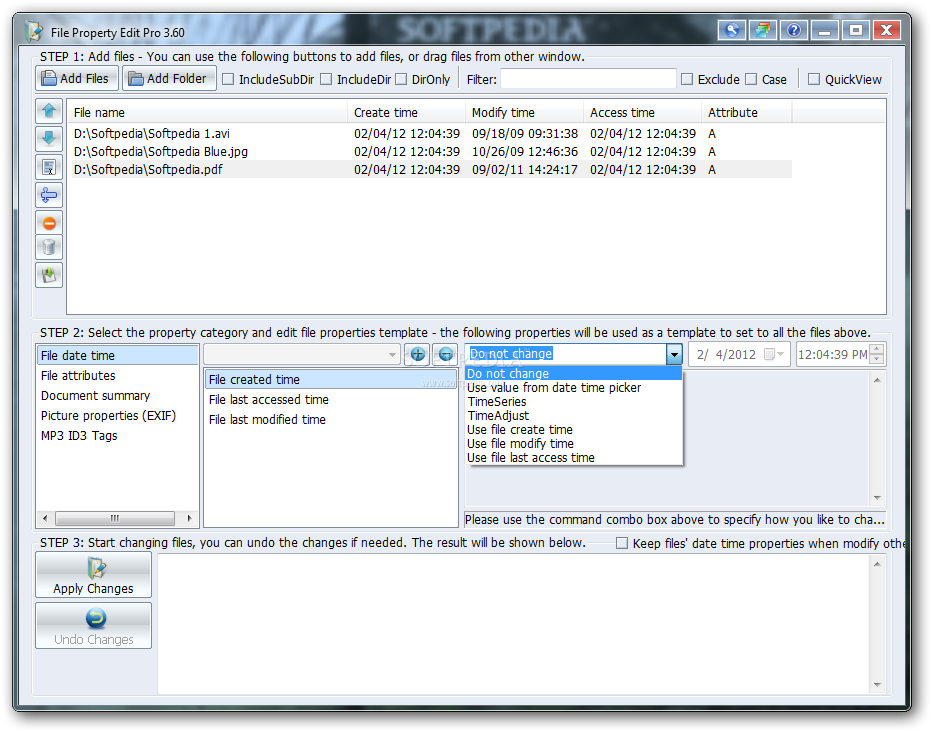932x732 pixels.
Task: Maximize the File Property Edit Pro window
Action: coord(855,30)
